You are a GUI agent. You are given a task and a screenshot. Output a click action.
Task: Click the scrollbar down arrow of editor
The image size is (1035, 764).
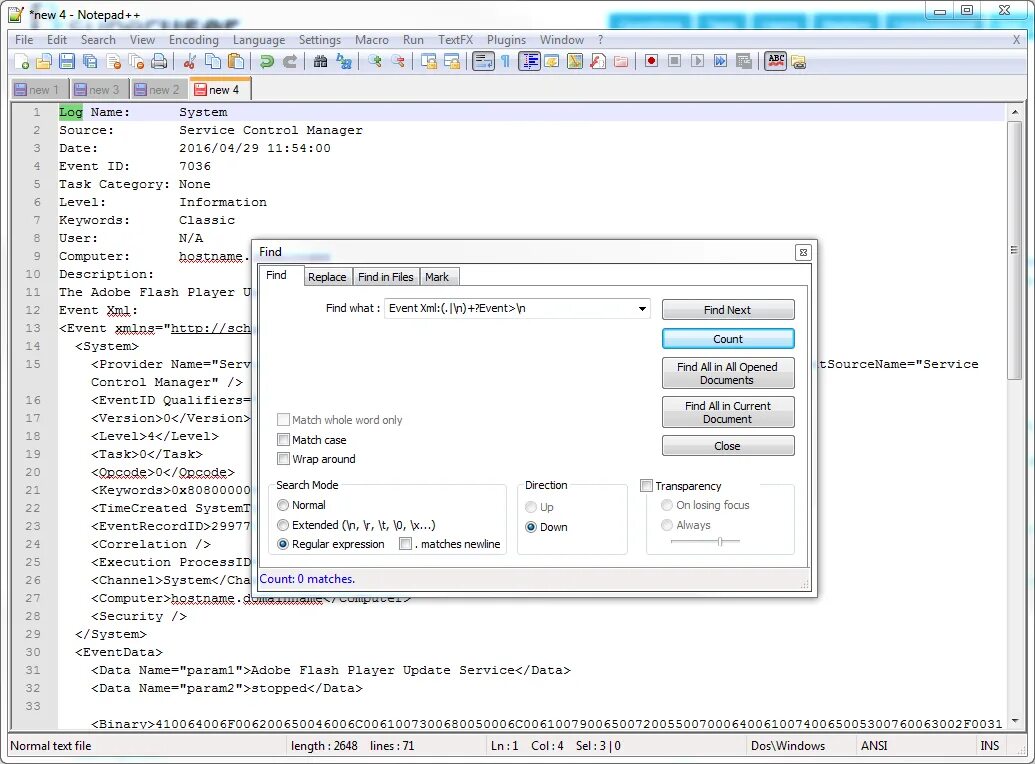click(x=1015, y=721)
